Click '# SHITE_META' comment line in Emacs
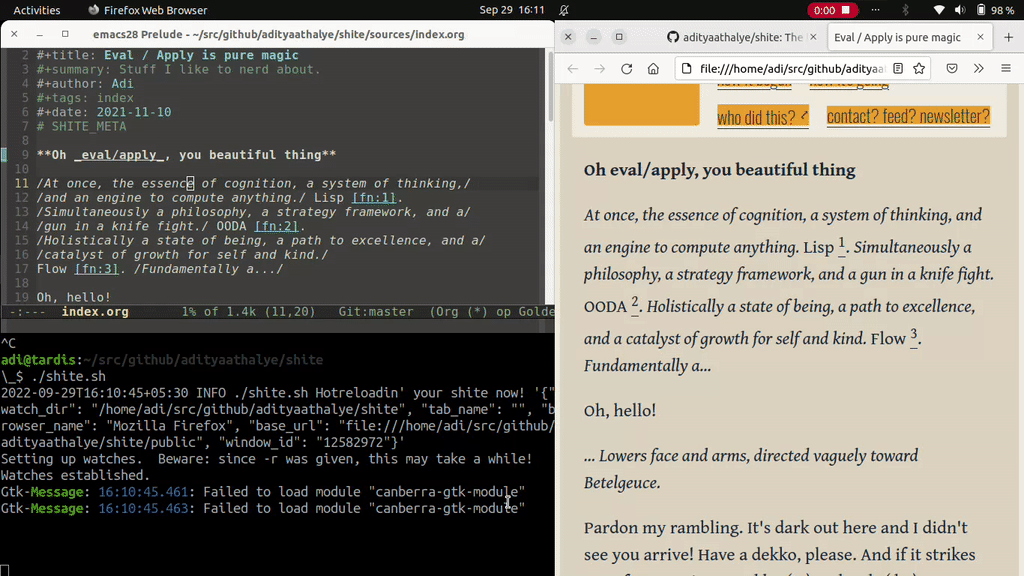The image size is (1024, 576). pyautogui.click(x=82, y=127)
